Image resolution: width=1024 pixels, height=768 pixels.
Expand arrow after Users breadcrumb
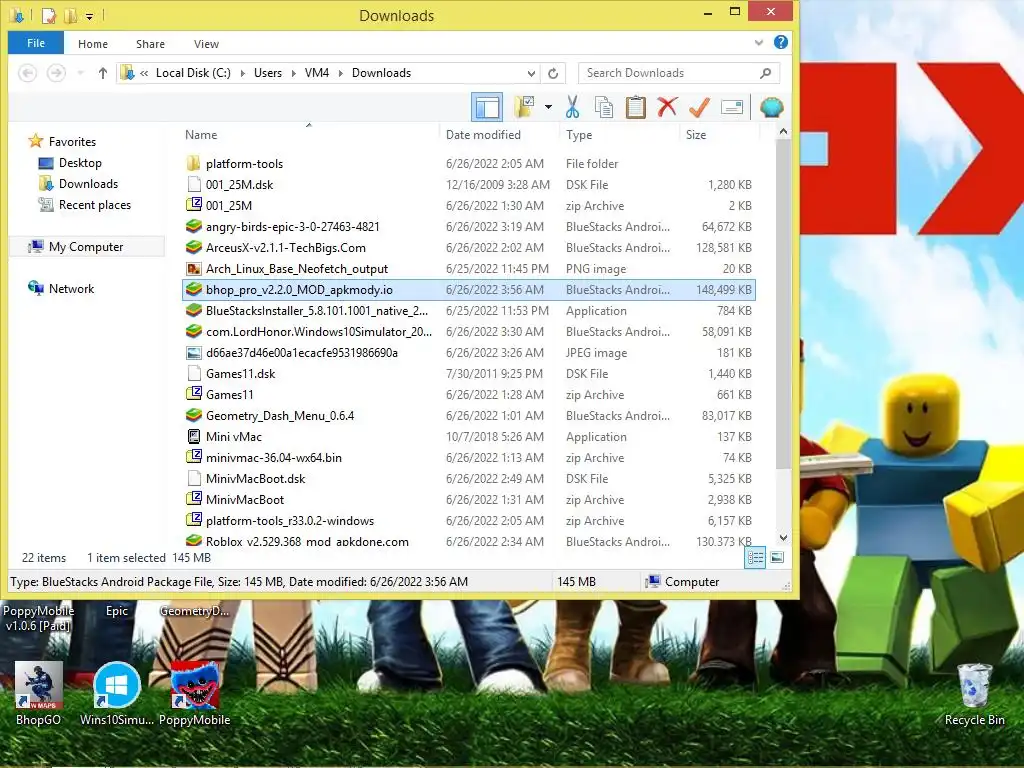coord(293,73)
